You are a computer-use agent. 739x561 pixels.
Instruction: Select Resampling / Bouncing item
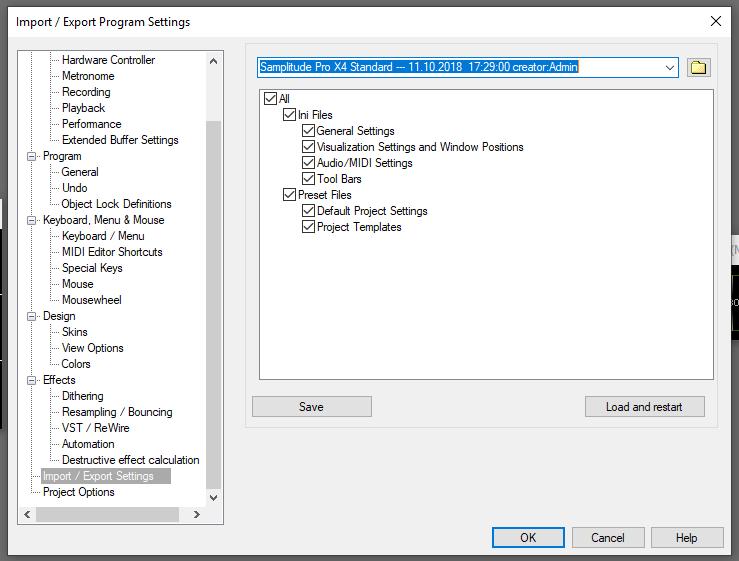117,412
